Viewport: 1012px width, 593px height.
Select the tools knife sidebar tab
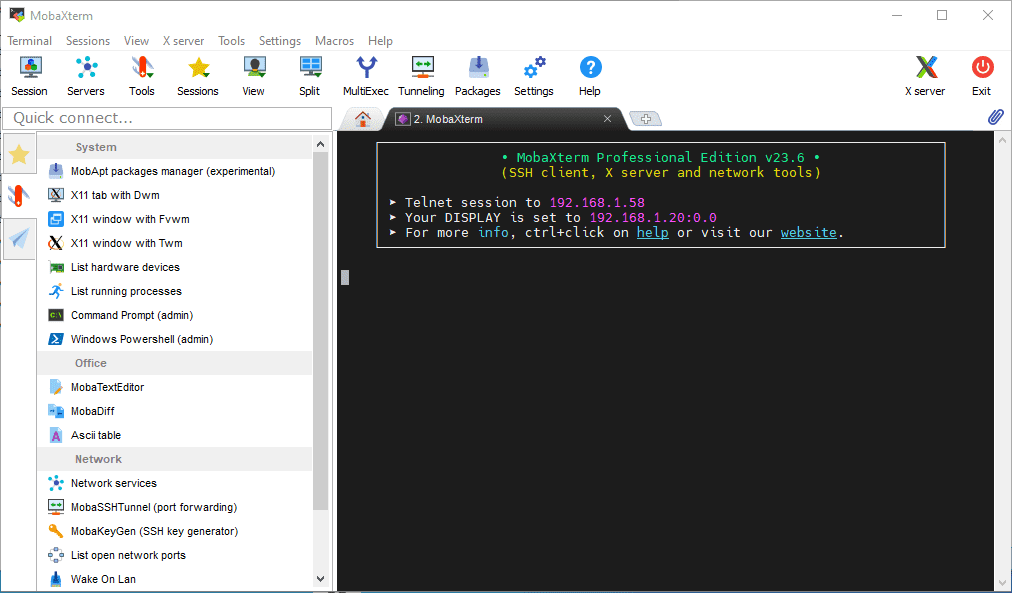[19, 196]
